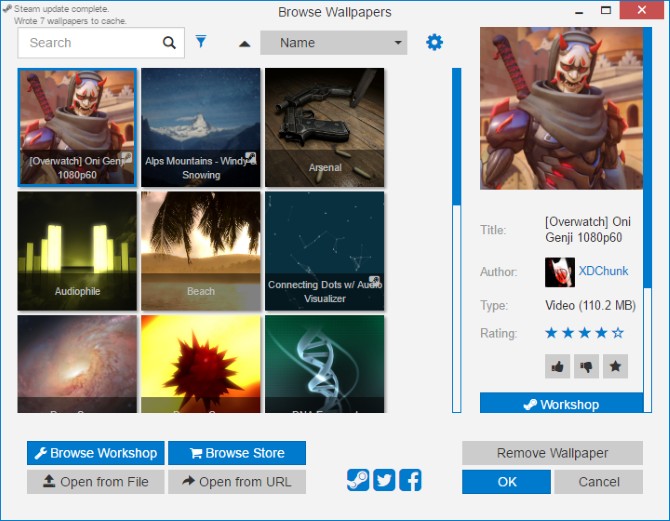The image size is (670, 521).
Task: Click the Browse Store button
Action: point(237,453)
